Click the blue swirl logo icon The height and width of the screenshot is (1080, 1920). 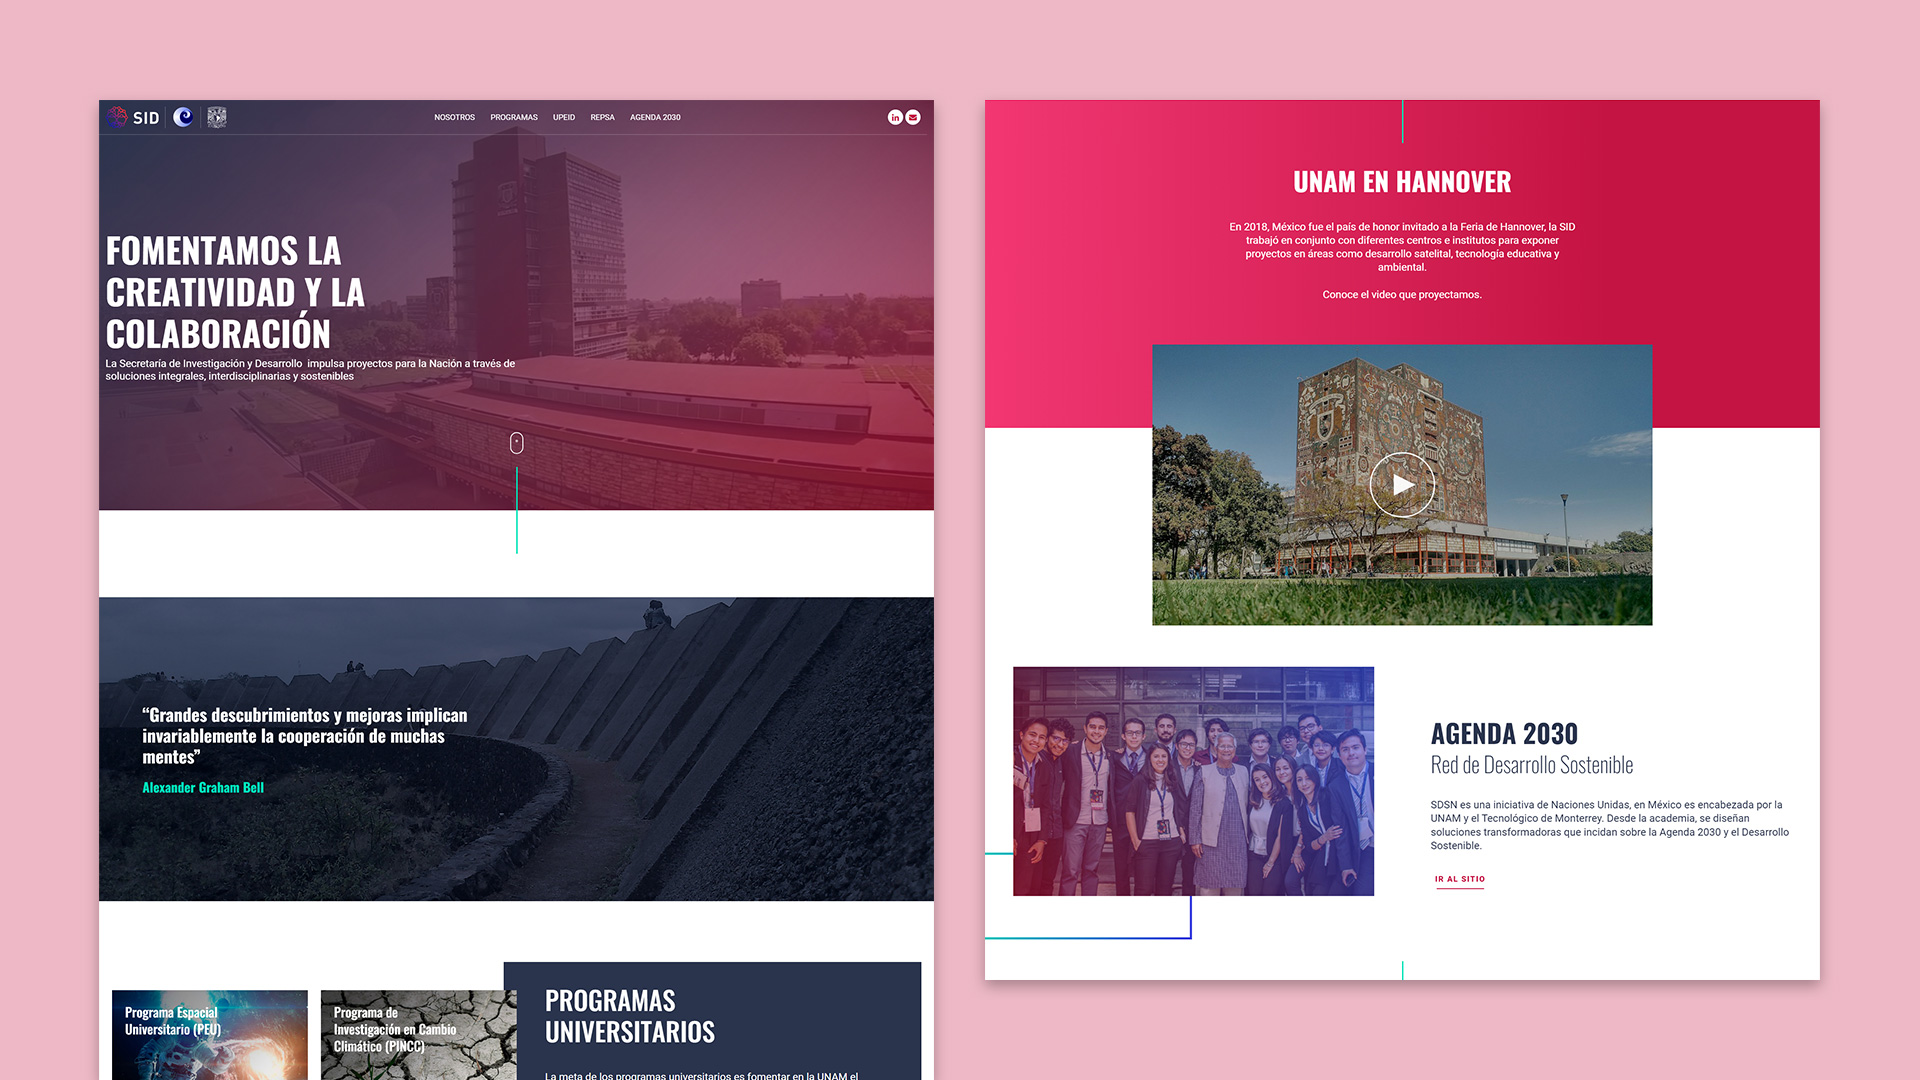click(183, 117)
